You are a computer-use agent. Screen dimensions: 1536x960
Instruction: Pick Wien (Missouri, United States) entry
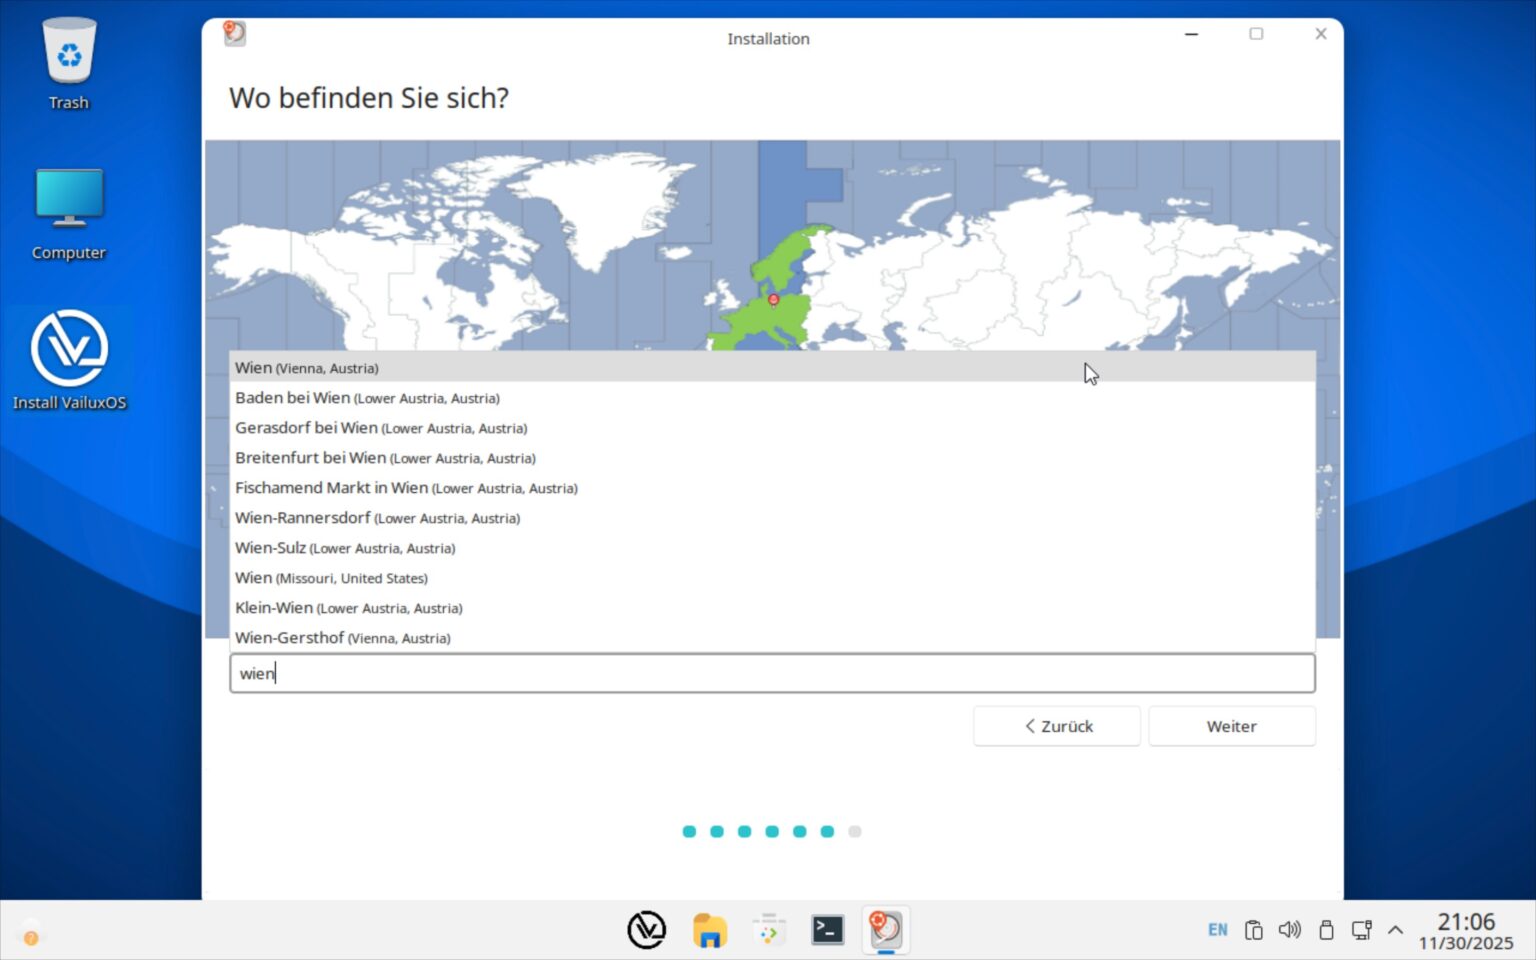331,578
